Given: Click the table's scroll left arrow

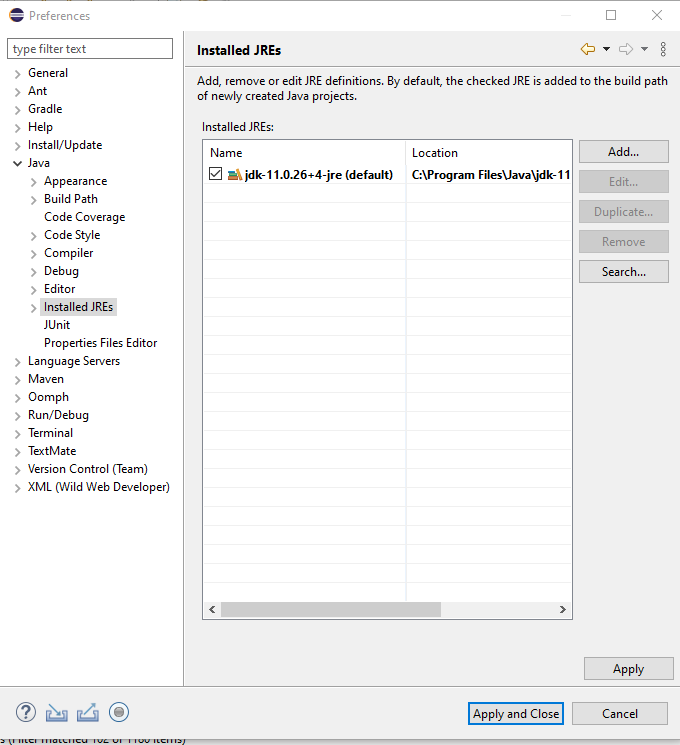Looking at the screenshot, I should point(212,610).
